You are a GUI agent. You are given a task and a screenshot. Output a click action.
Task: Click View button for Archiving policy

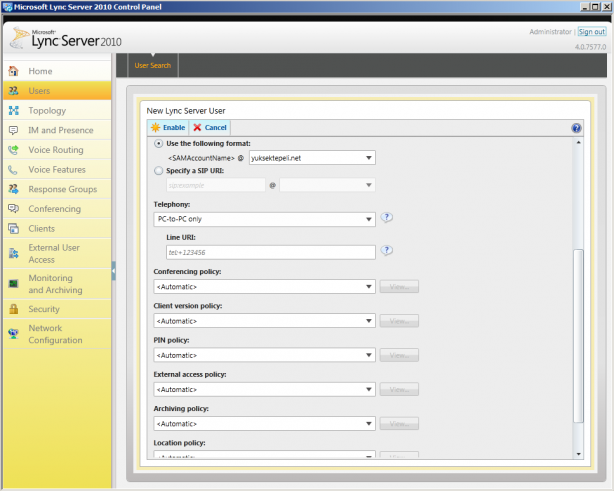399,424
